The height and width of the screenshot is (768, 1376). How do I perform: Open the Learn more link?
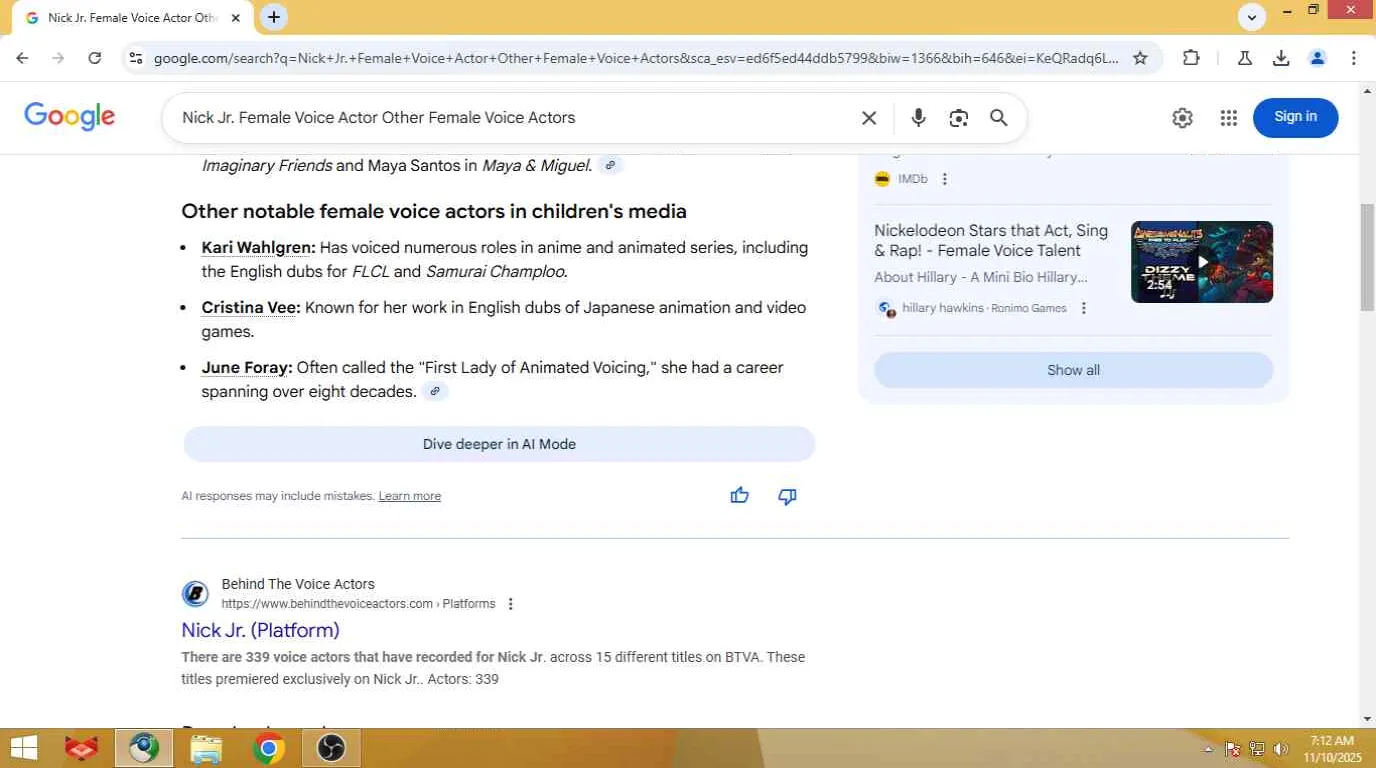409,496
